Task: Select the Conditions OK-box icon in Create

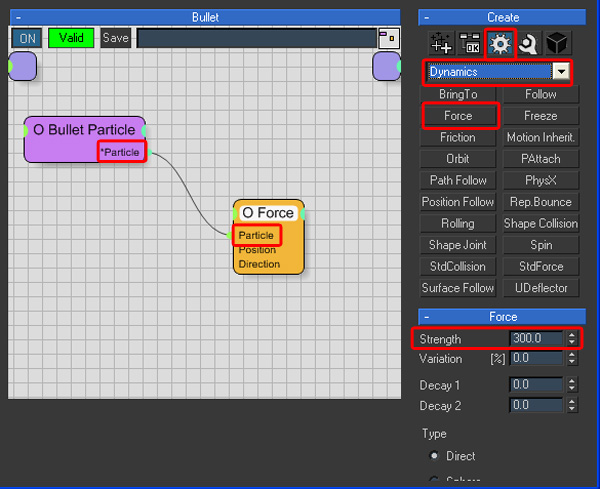Action: coord(470,43)
